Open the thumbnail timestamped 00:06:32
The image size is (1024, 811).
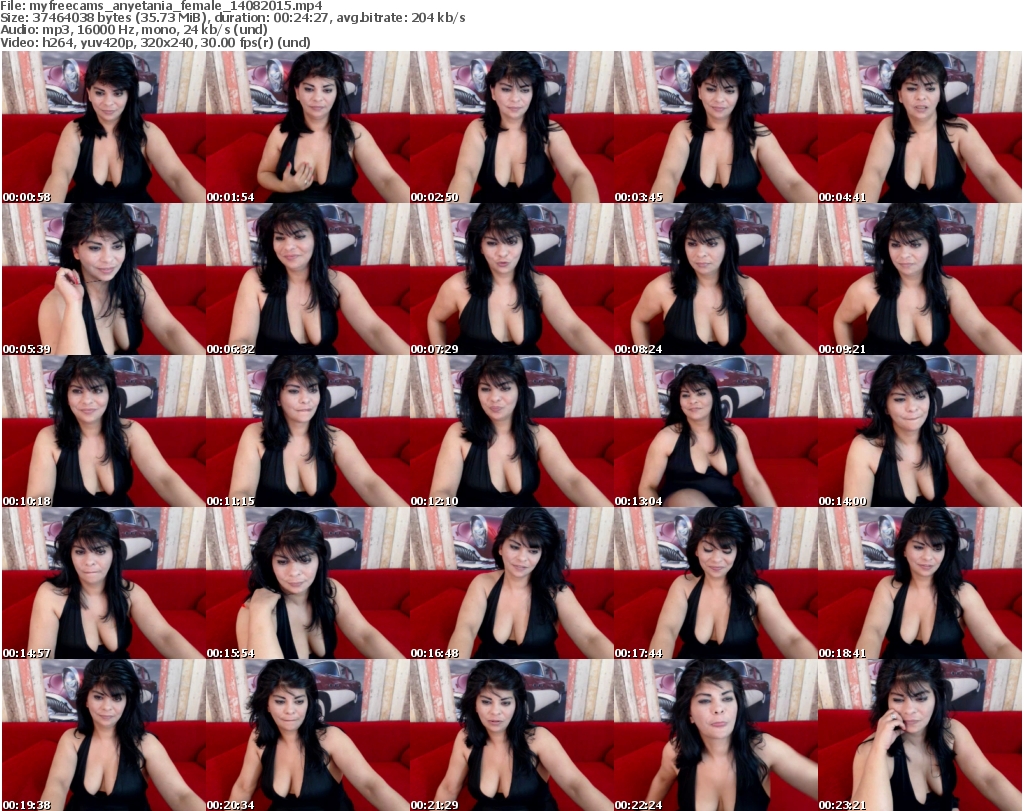click(308, 279)
